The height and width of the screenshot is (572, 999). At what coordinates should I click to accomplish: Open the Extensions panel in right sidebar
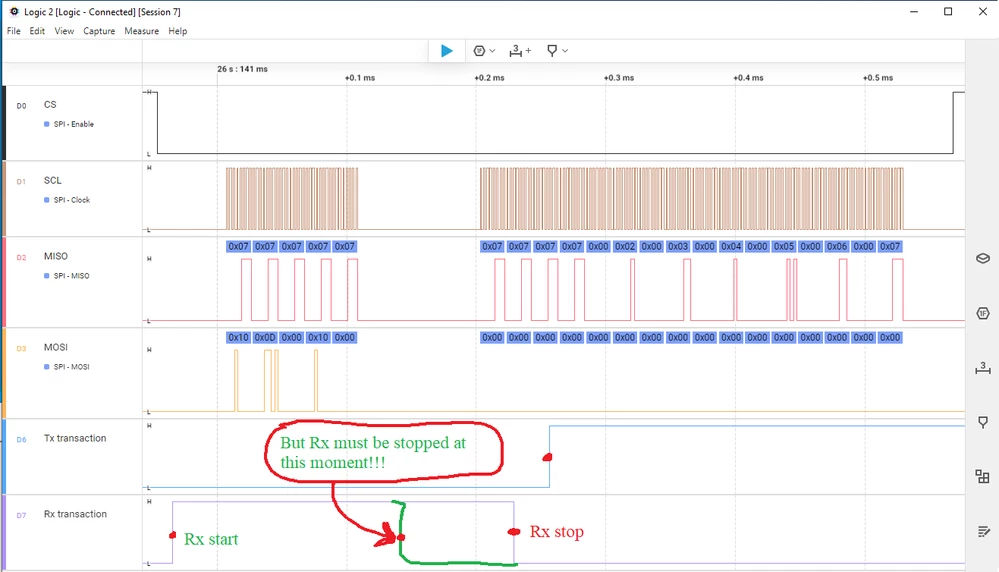pos(982,476)
